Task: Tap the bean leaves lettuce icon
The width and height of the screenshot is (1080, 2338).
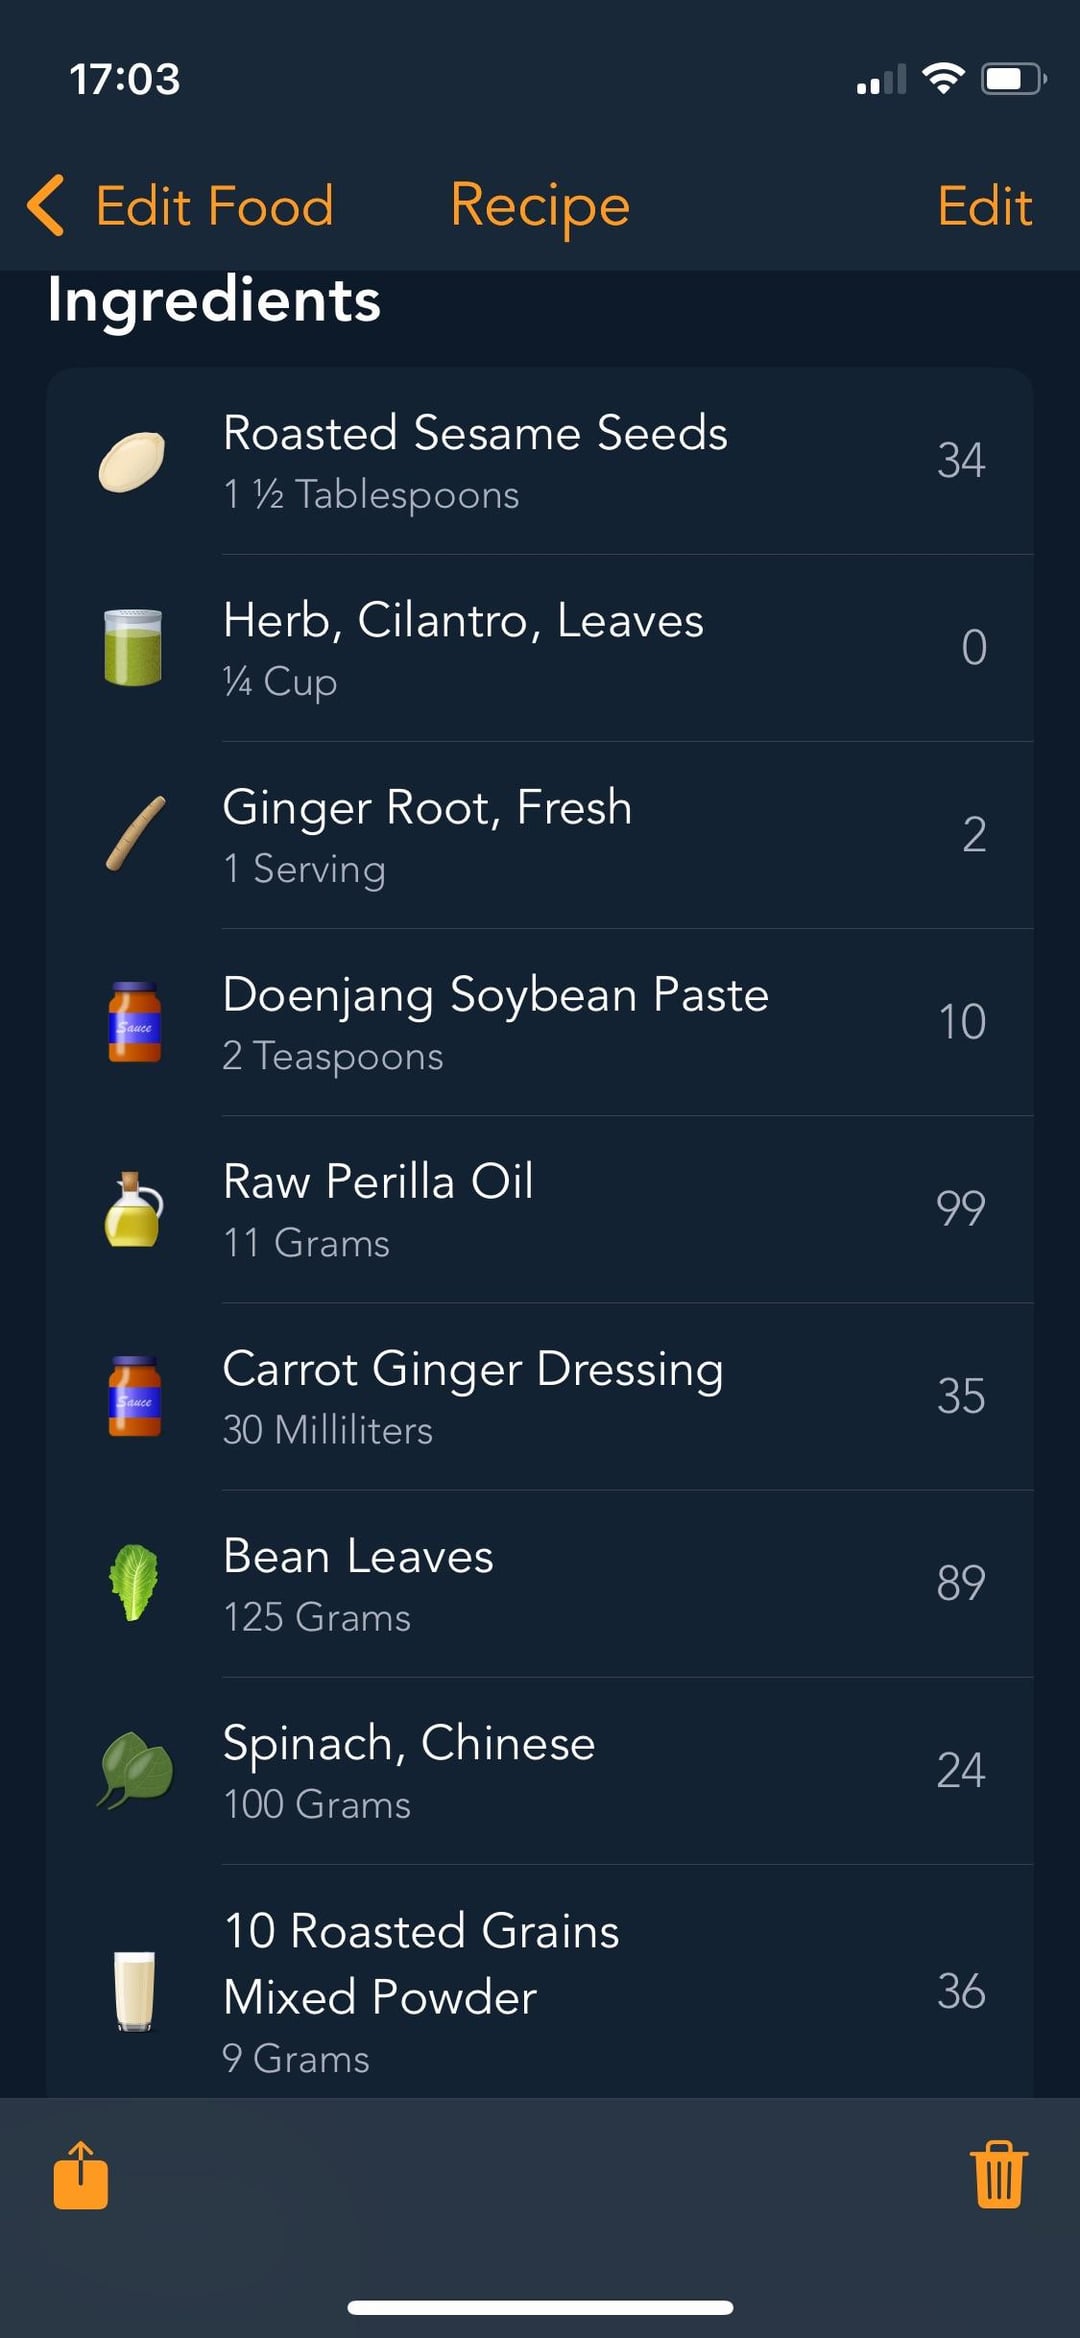Action: coord(134,1583)
